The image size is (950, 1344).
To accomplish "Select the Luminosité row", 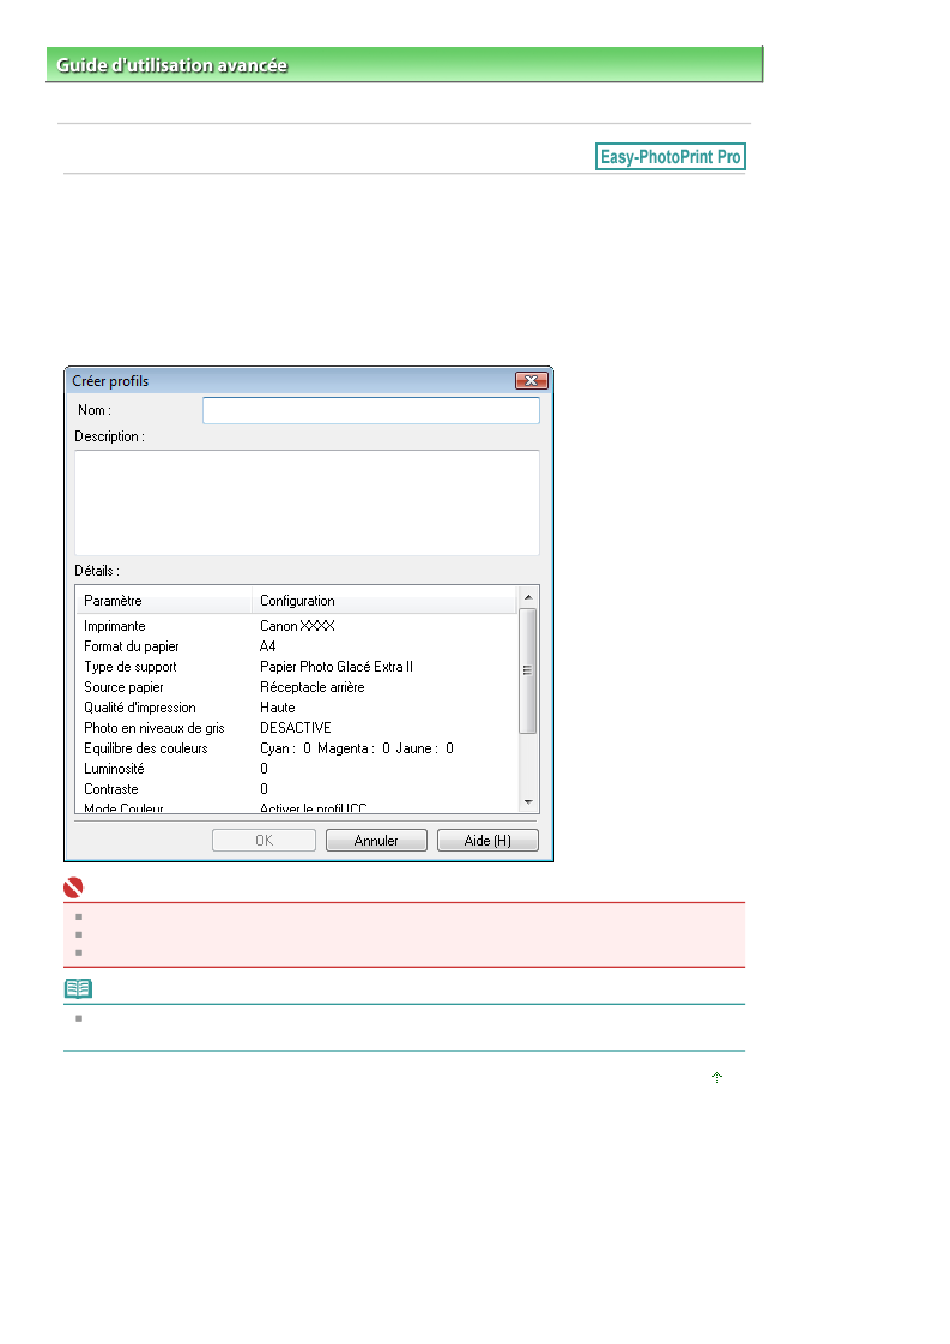I will [x=298, y=769].
